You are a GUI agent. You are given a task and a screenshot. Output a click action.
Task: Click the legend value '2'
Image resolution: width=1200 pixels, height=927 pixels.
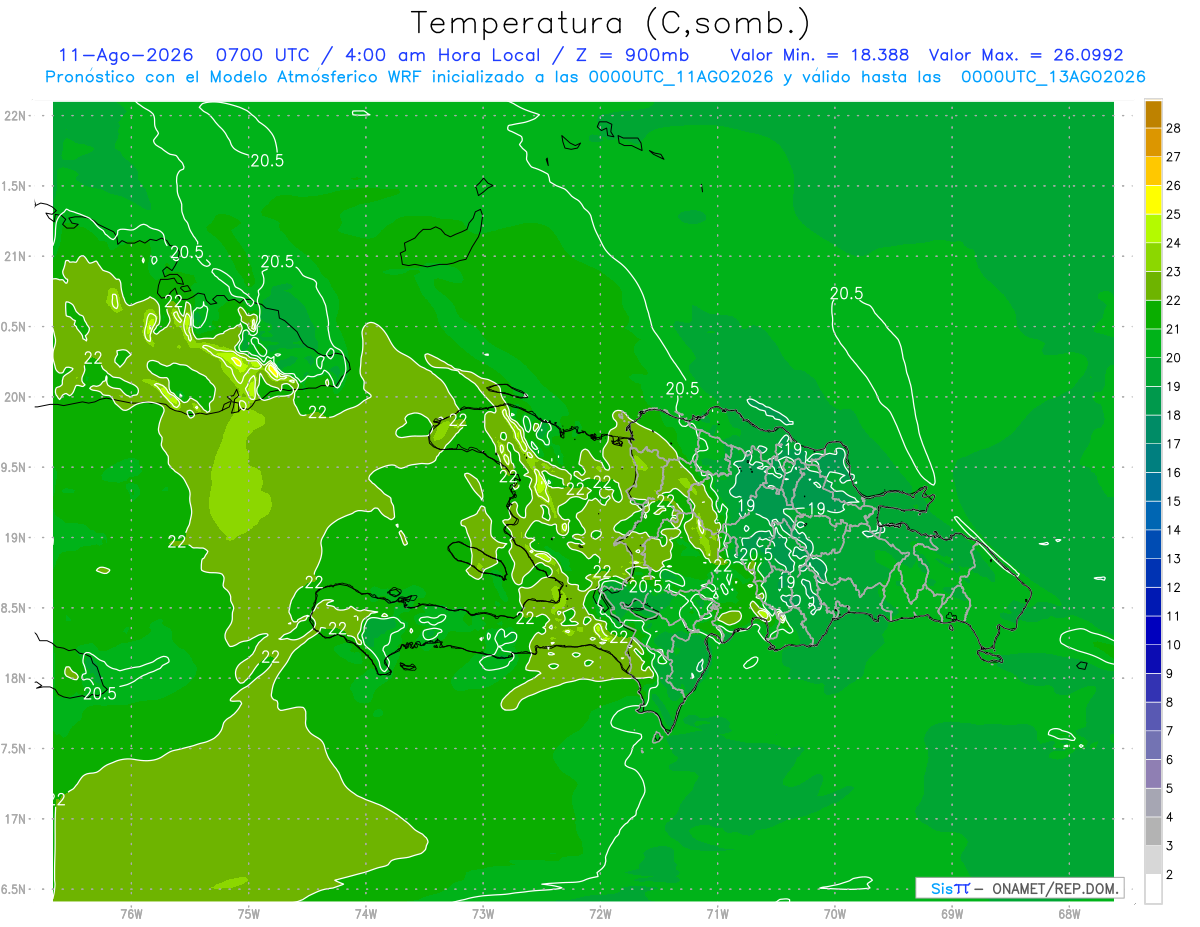point(1170,875)
